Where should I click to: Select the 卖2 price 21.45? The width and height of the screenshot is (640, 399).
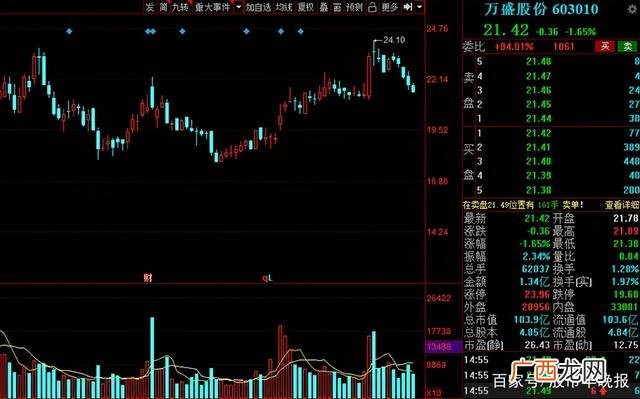pyautogui.click(x=538, y=104)
